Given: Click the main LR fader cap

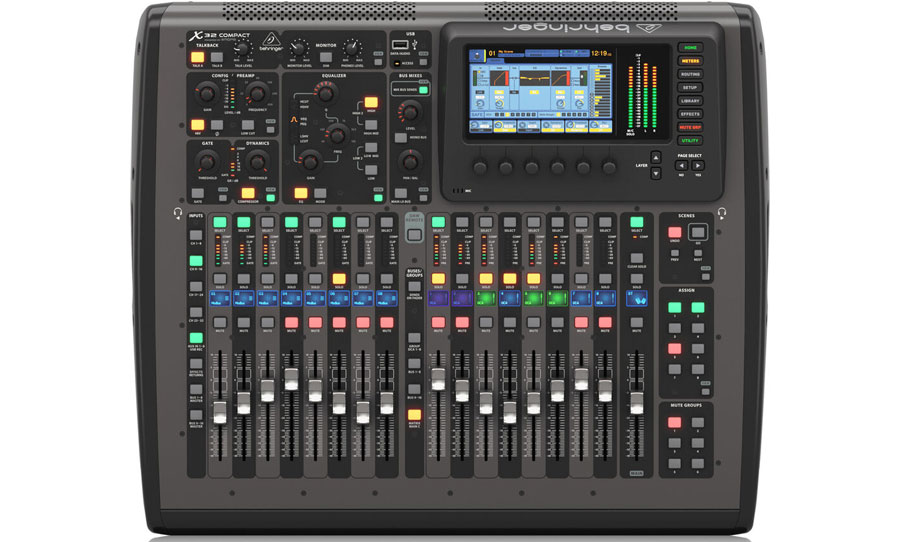Looking at the screenshot, I should 637,403.
